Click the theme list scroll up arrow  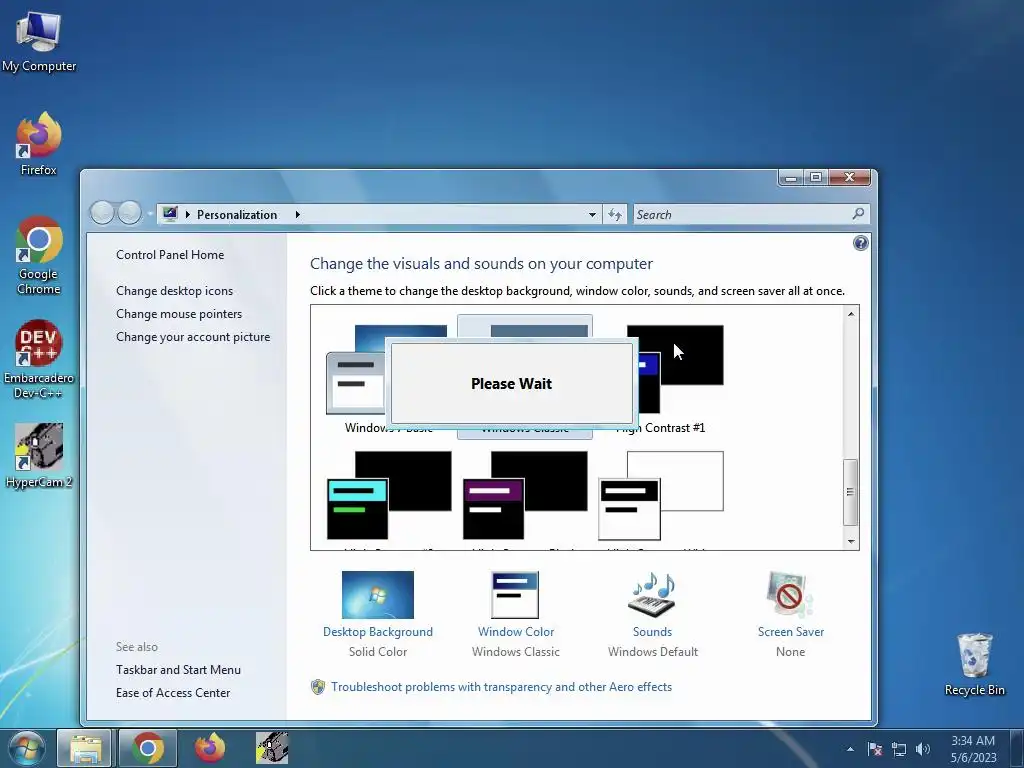pos(850,314)
